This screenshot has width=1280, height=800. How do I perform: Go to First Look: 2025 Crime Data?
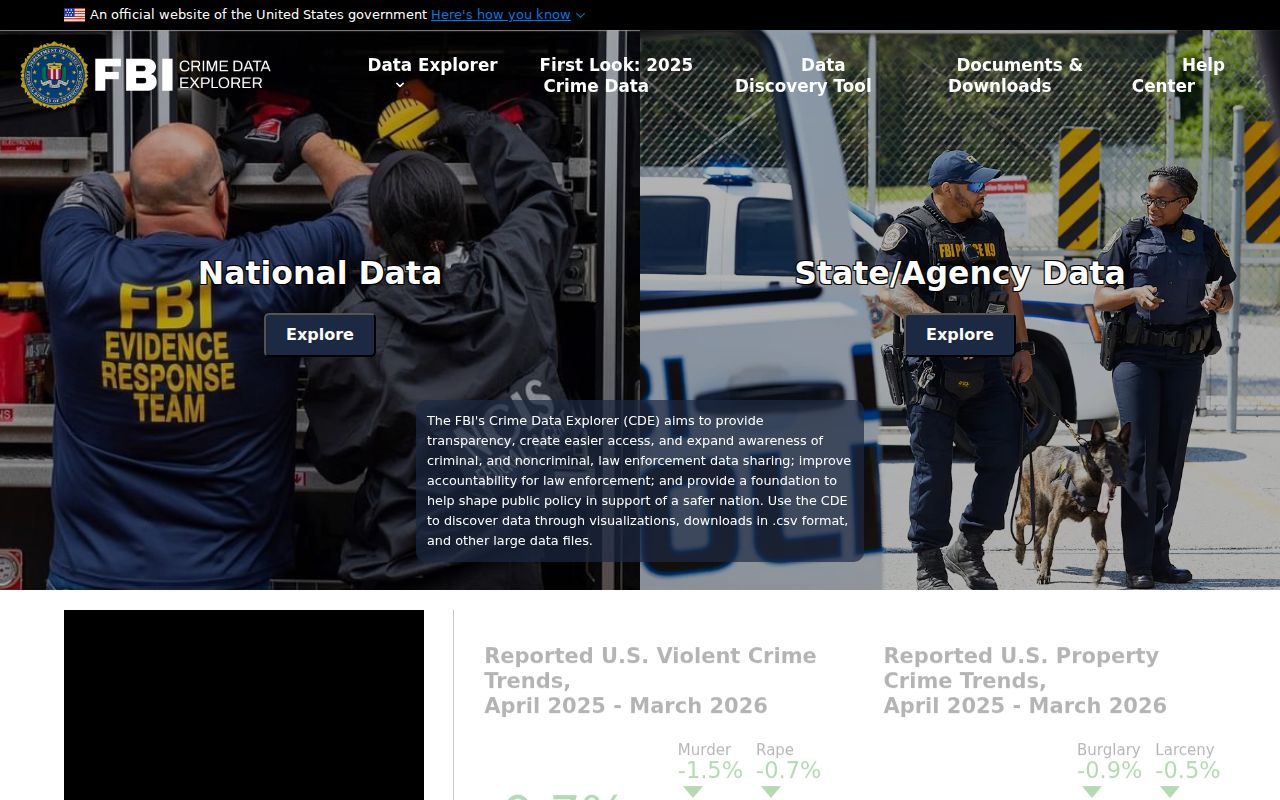click(616, 75)
